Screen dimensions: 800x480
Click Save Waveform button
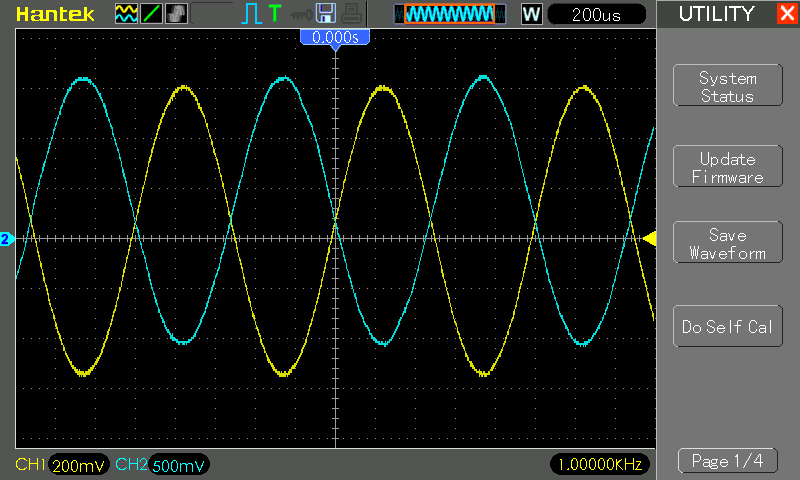tap(728, 242)
